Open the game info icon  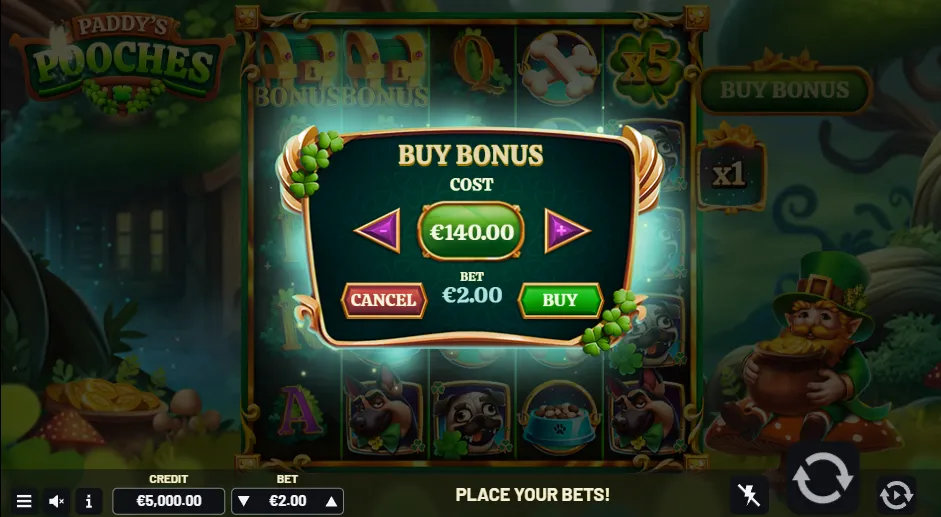(89, 501)
